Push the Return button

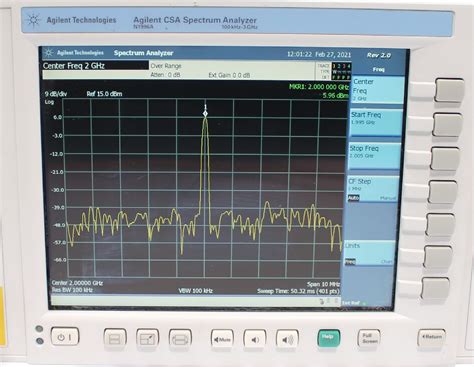tap(431, 337)
